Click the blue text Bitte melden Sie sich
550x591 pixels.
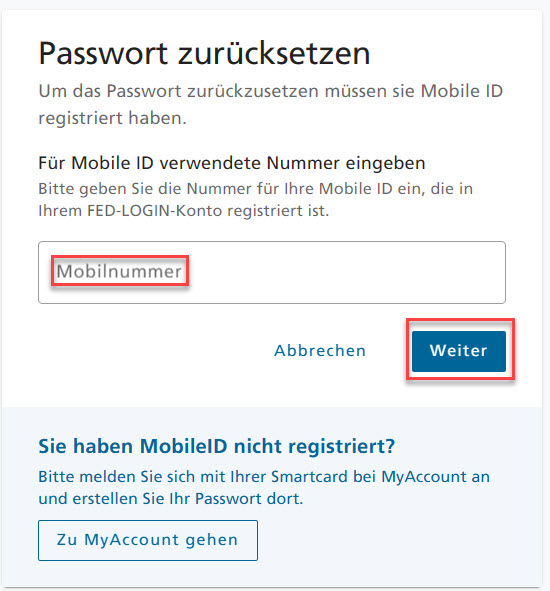coord(264,488)
